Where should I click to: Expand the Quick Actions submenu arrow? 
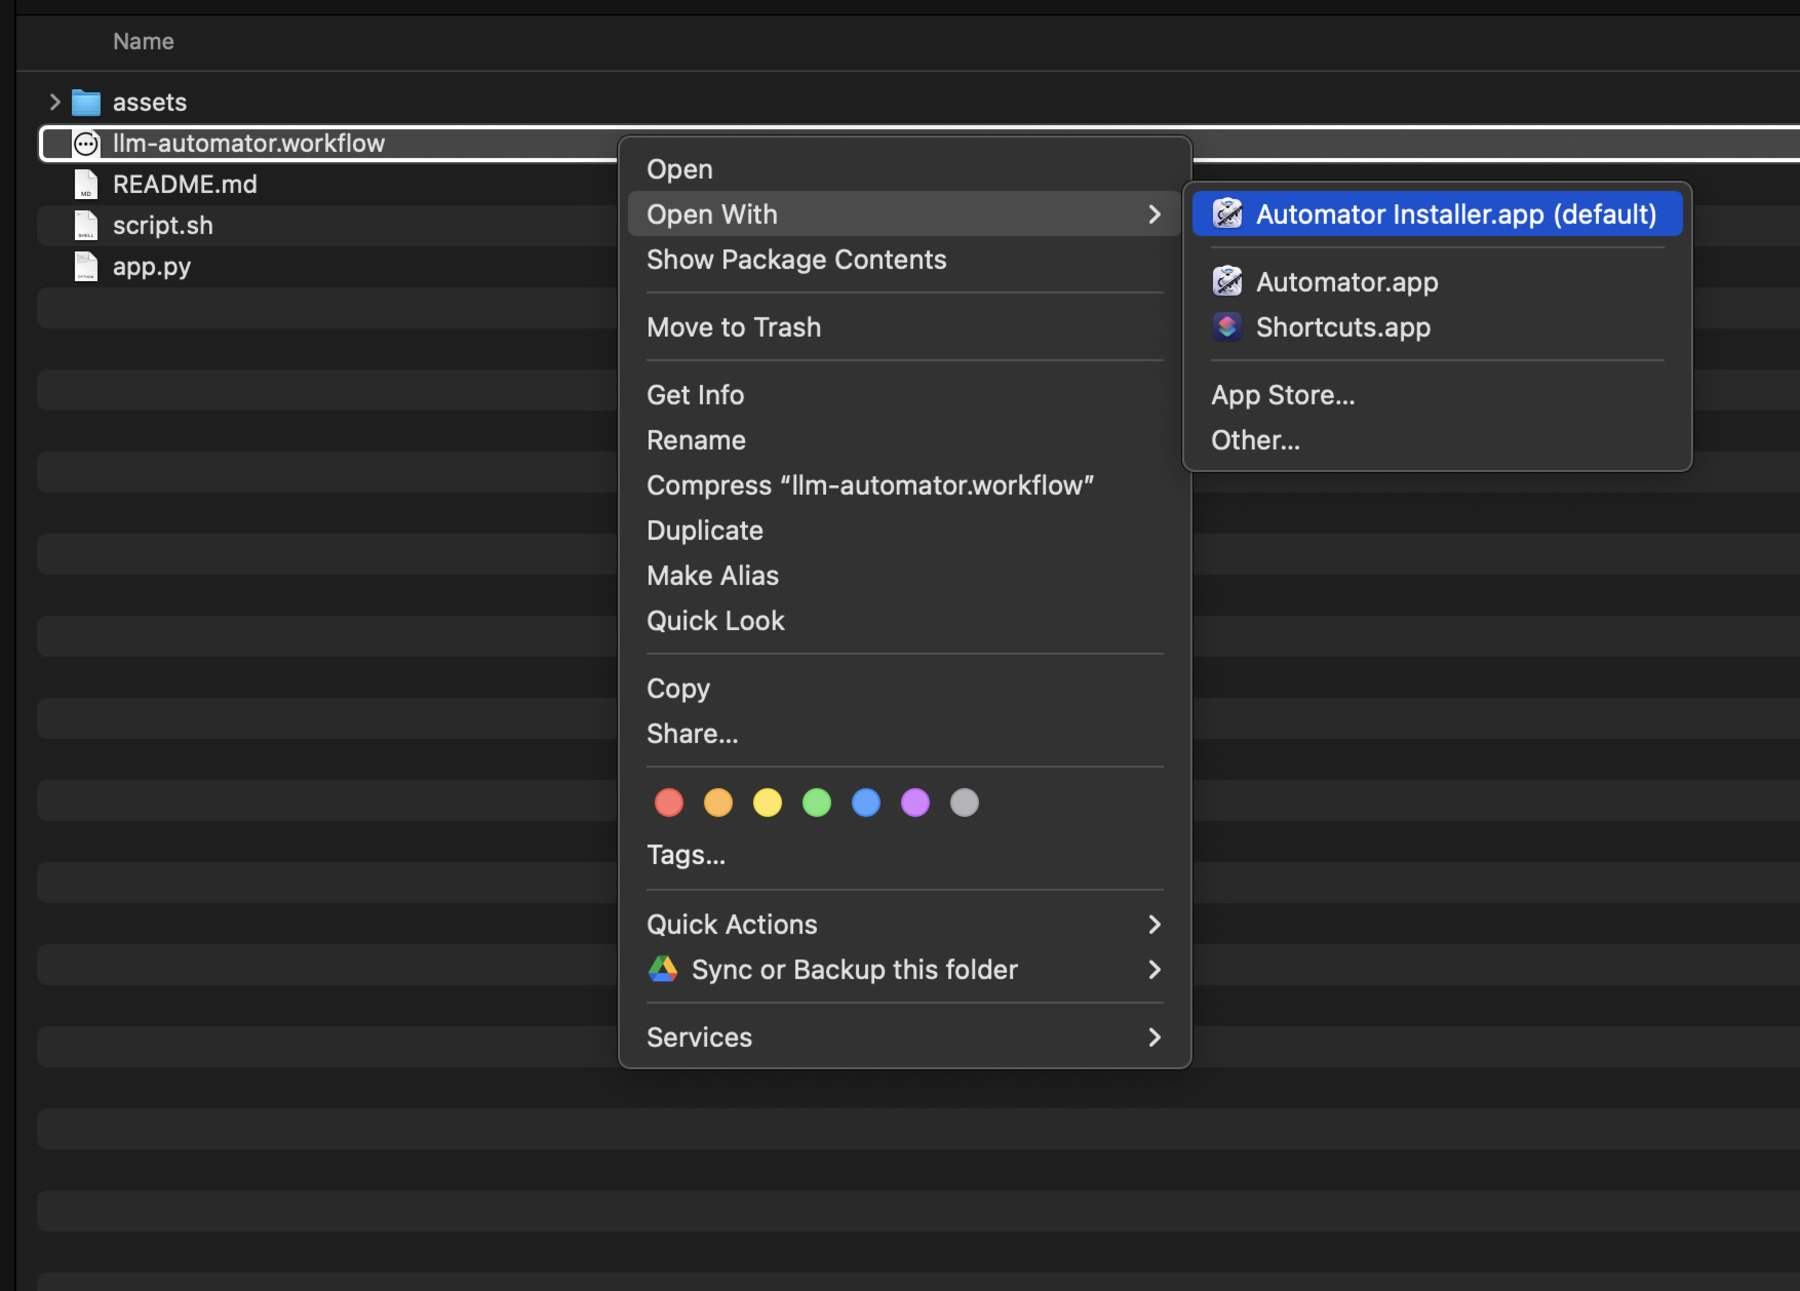1154,924
